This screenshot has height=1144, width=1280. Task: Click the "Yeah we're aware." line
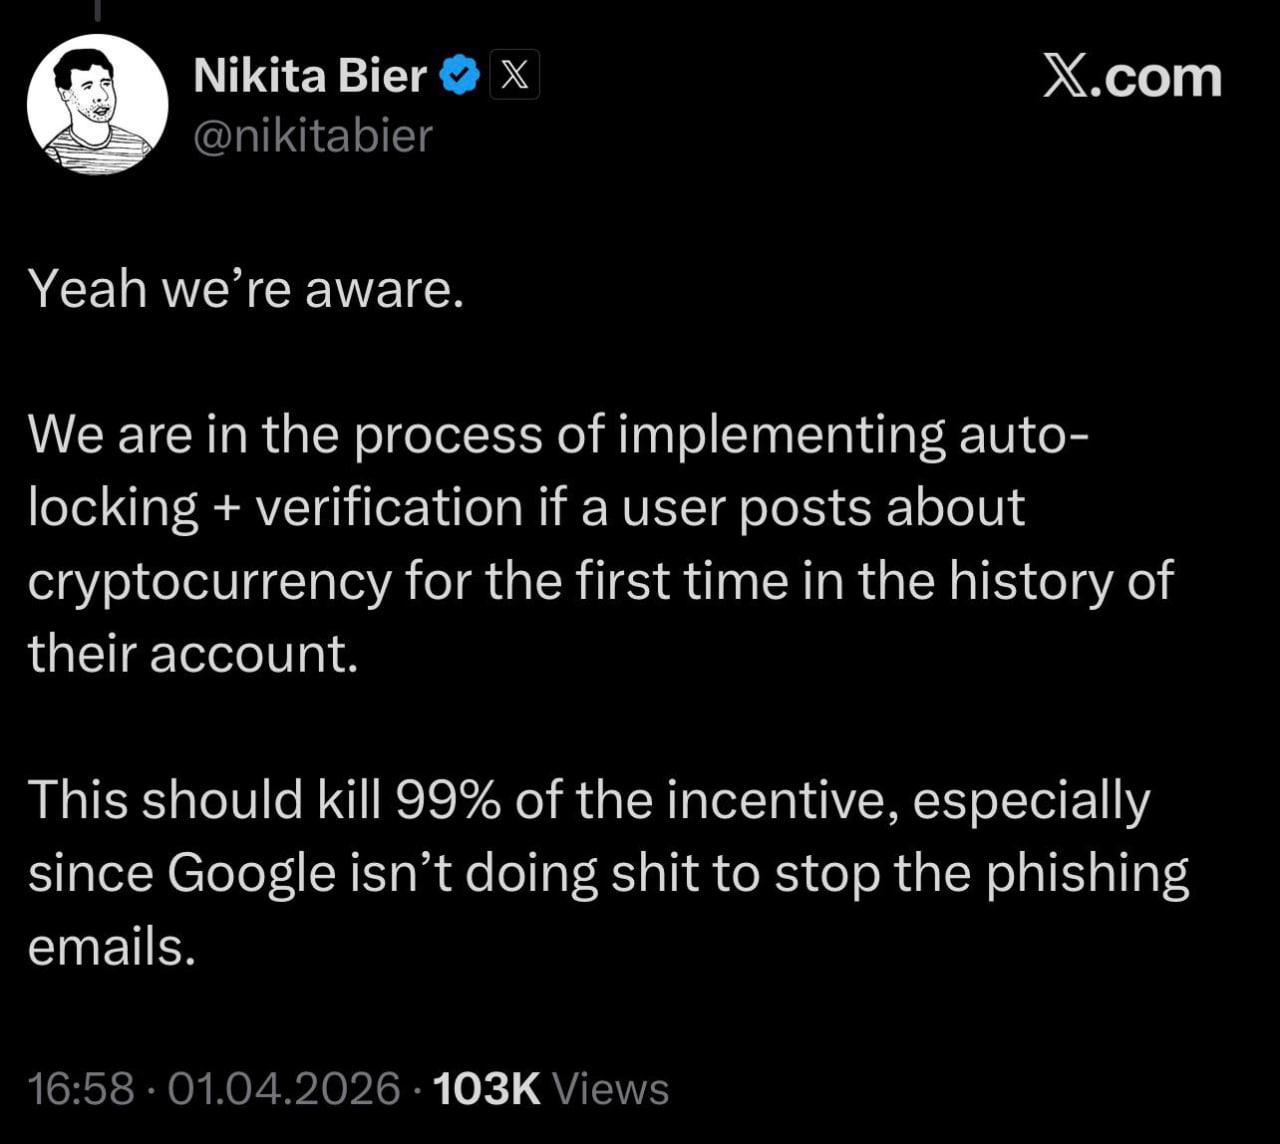pyautogui.click(x=246, y=290)
